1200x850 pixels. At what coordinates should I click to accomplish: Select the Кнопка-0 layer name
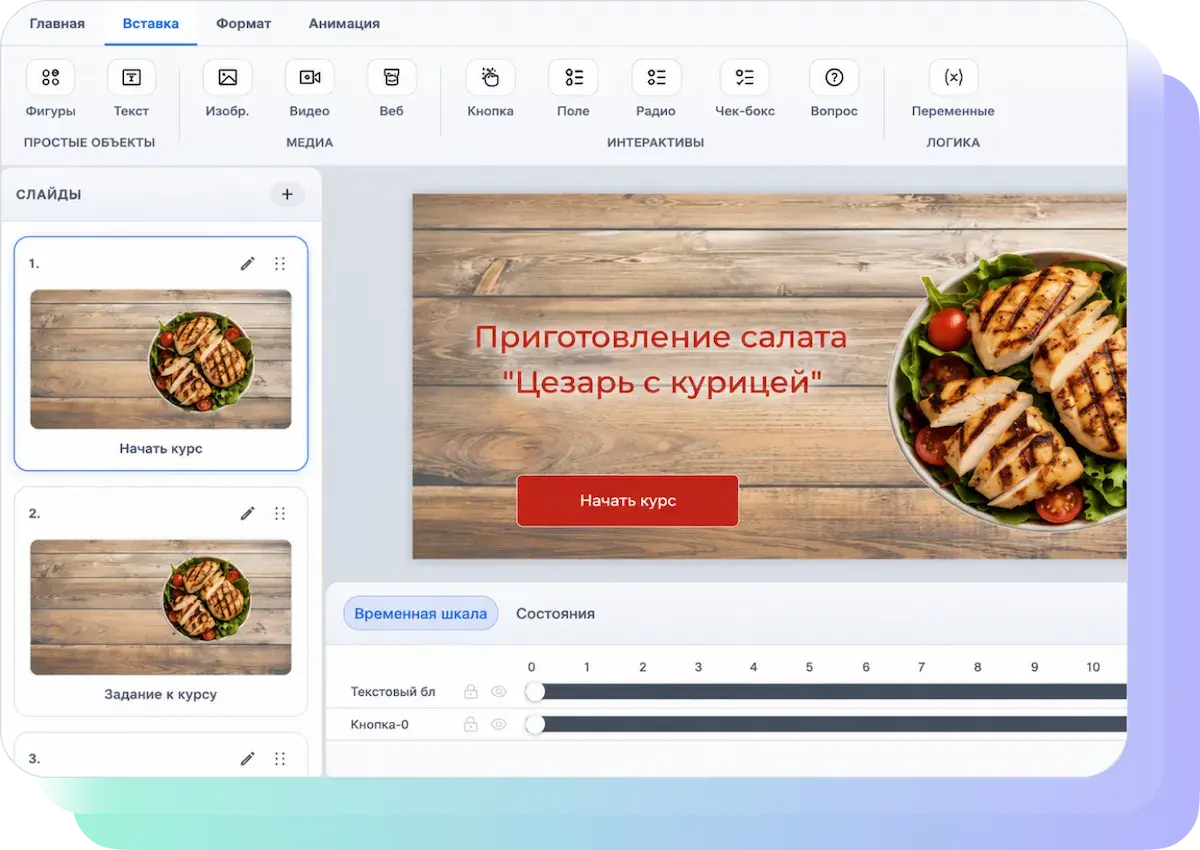tap(379, 724)
